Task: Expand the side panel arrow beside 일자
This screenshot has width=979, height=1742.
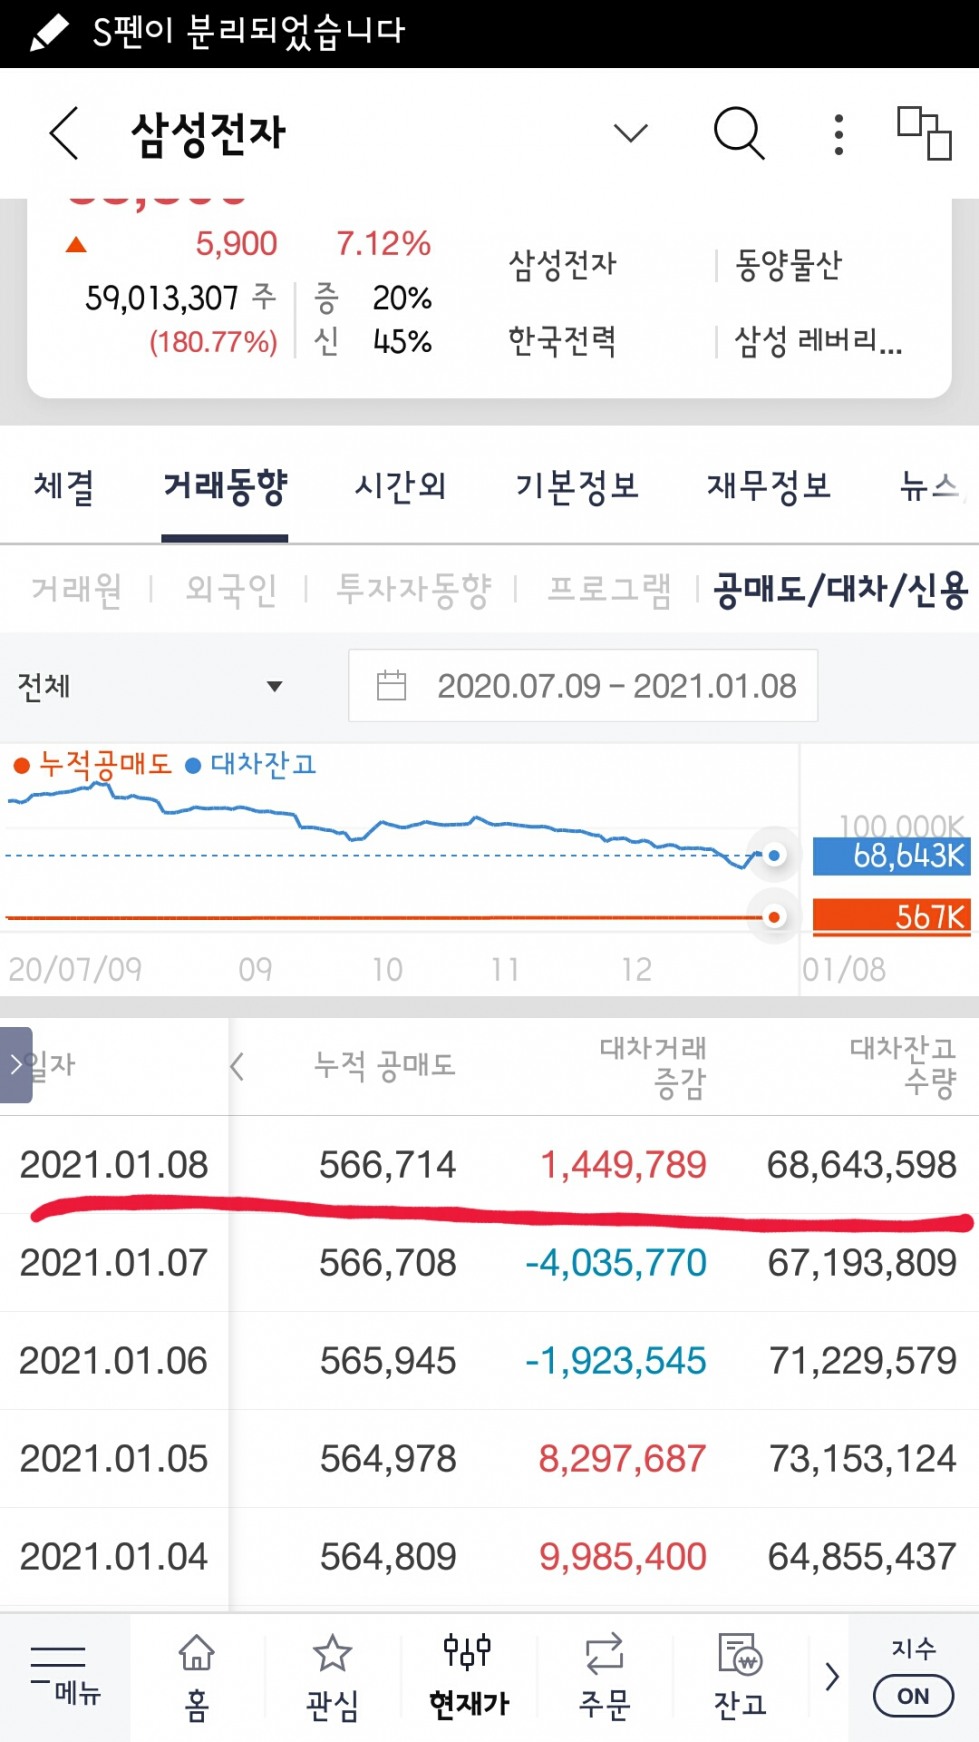Action: coord(16,1065)
